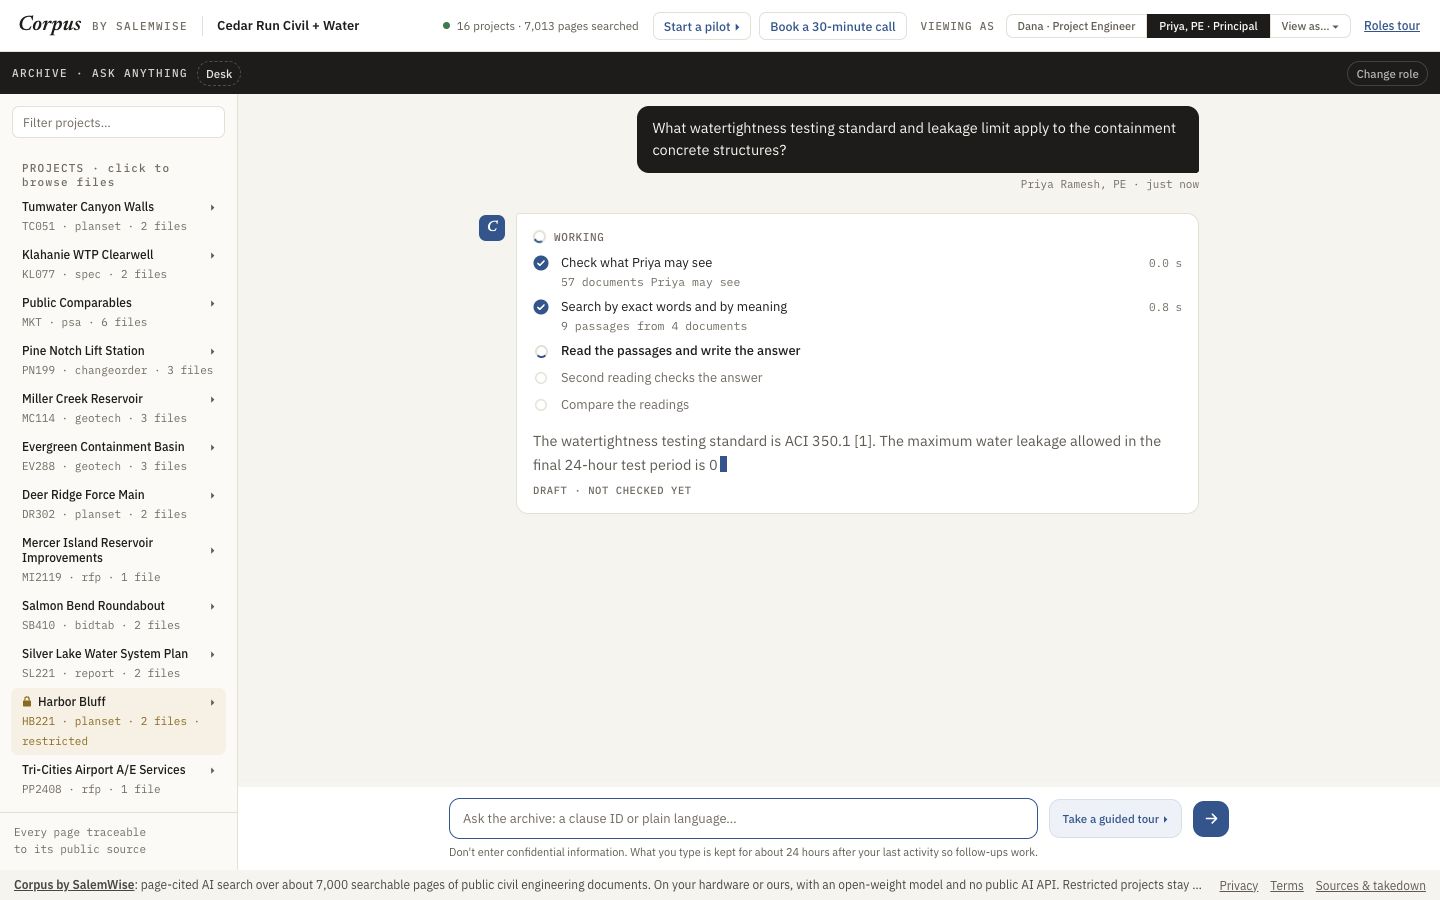Click the 16 projects pages searched status
The width and height of the screenshot is (1440, 900).
(x=540, y=26)
